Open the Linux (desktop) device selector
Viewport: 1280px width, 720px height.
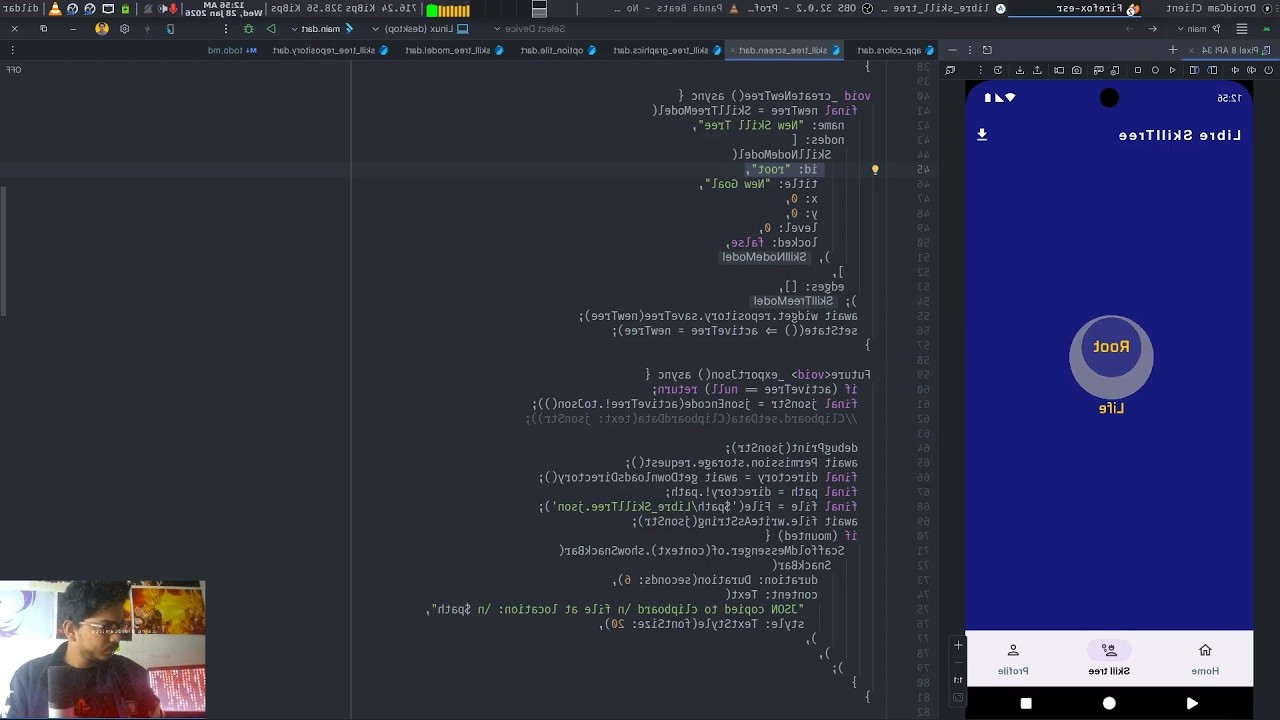point(420,28)
